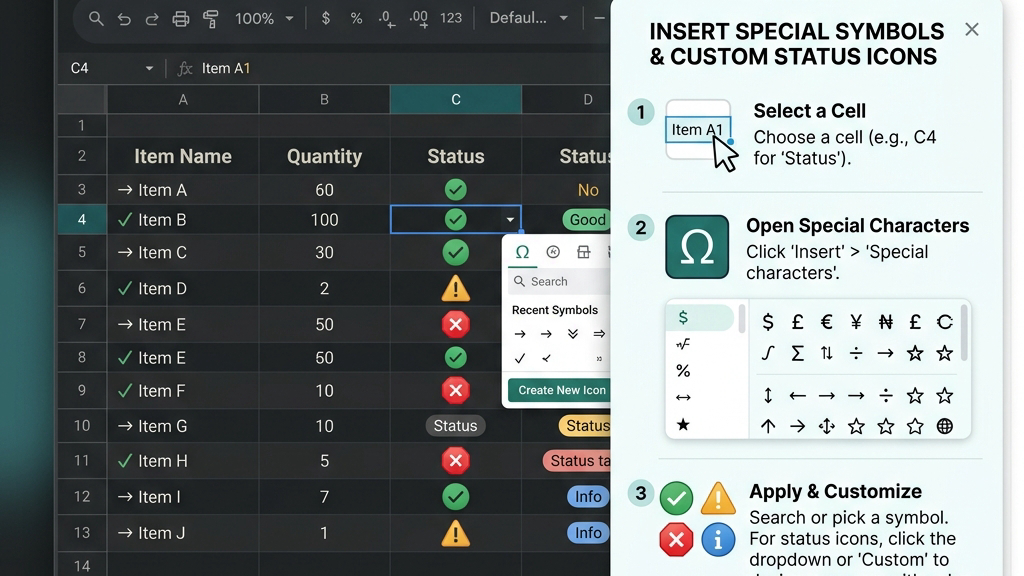1024x576 pixels.
Task: Click the Good status chip in row 4
Action: (586, 220)
